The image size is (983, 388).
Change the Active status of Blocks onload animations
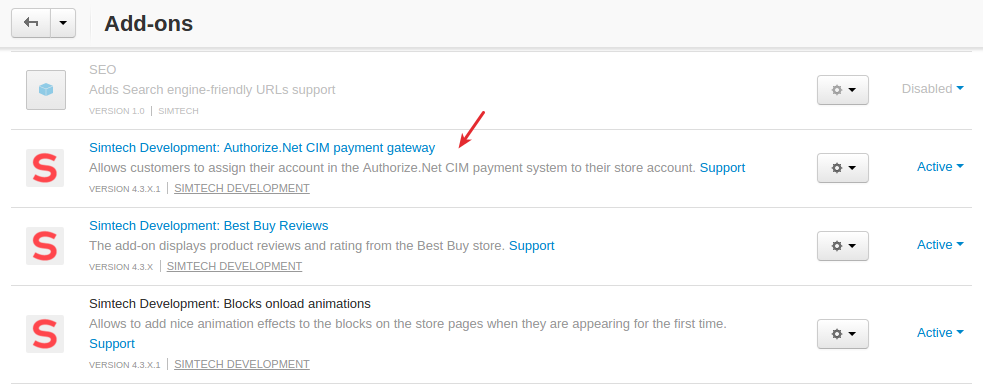940,333
